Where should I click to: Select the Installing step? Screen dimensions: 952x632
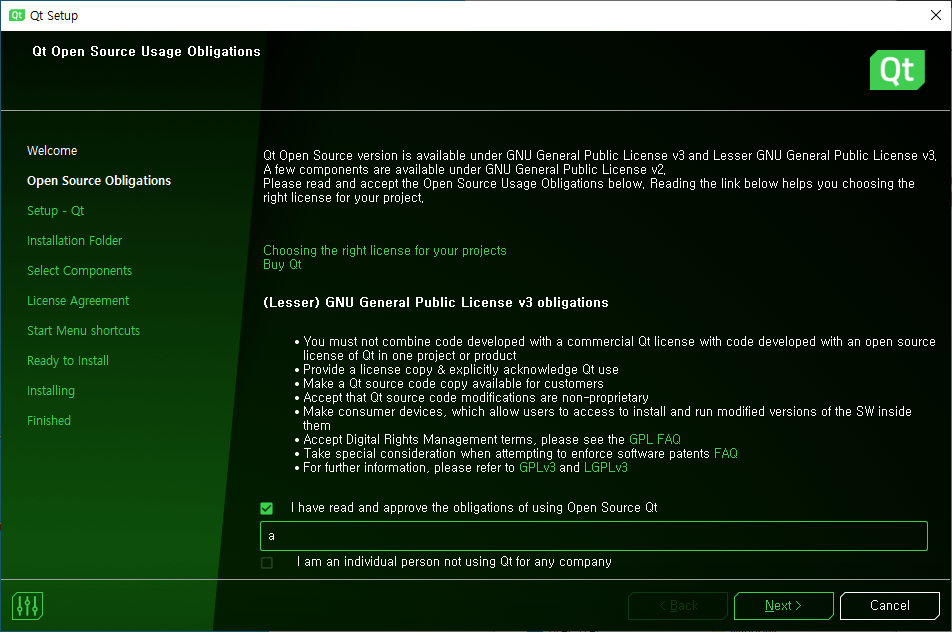(x=50, y=391)
